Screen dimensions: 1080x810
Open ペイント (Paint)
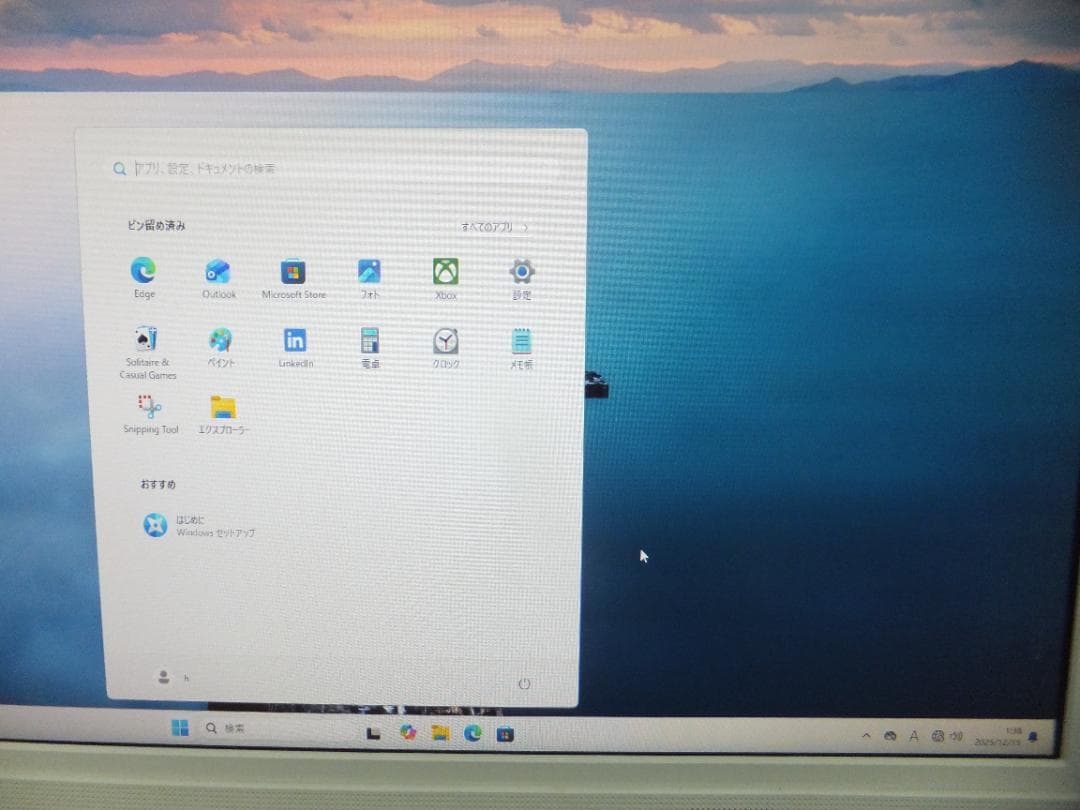(219, 341)
